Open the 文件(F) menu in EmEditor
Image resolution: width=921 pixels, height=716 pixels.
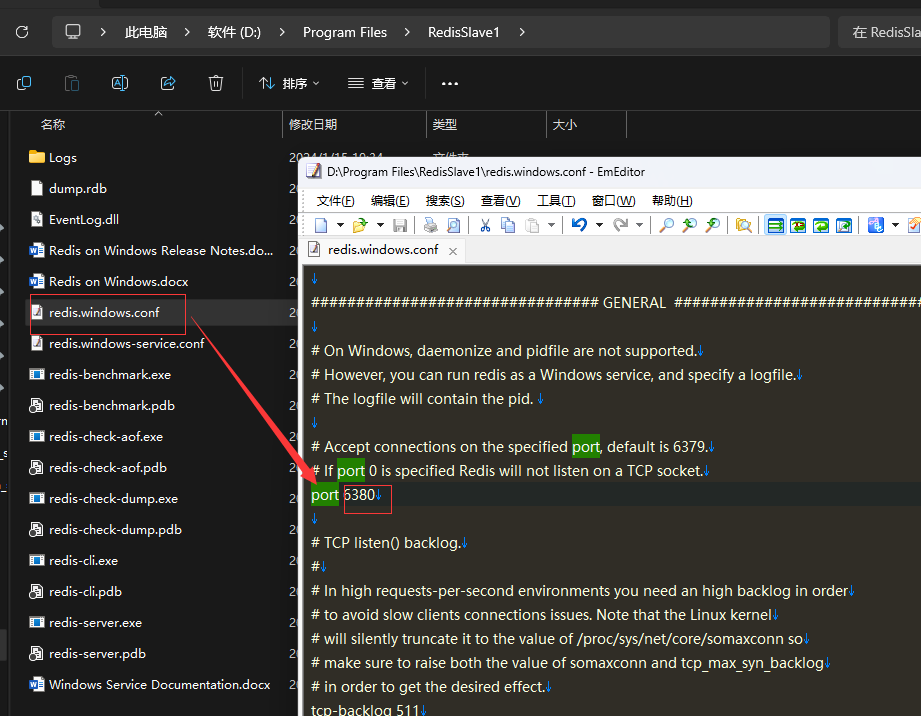tap(336, 201)
